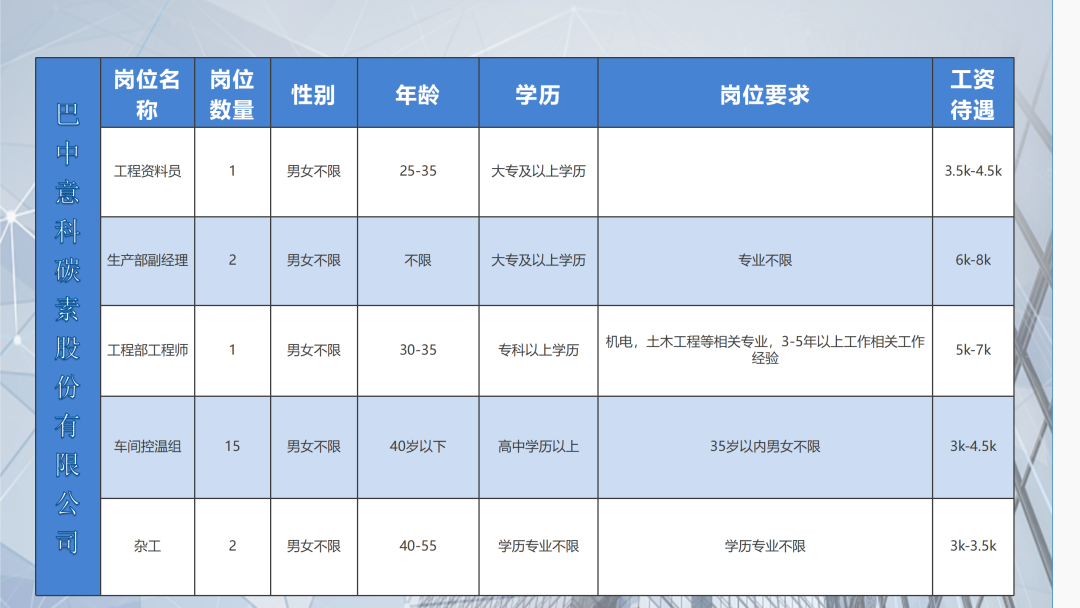The width and height of the screenshot is (1080, 608).
Task: Click 大专及以上学历 in the 生产部副经理 row
Action: 538,260
